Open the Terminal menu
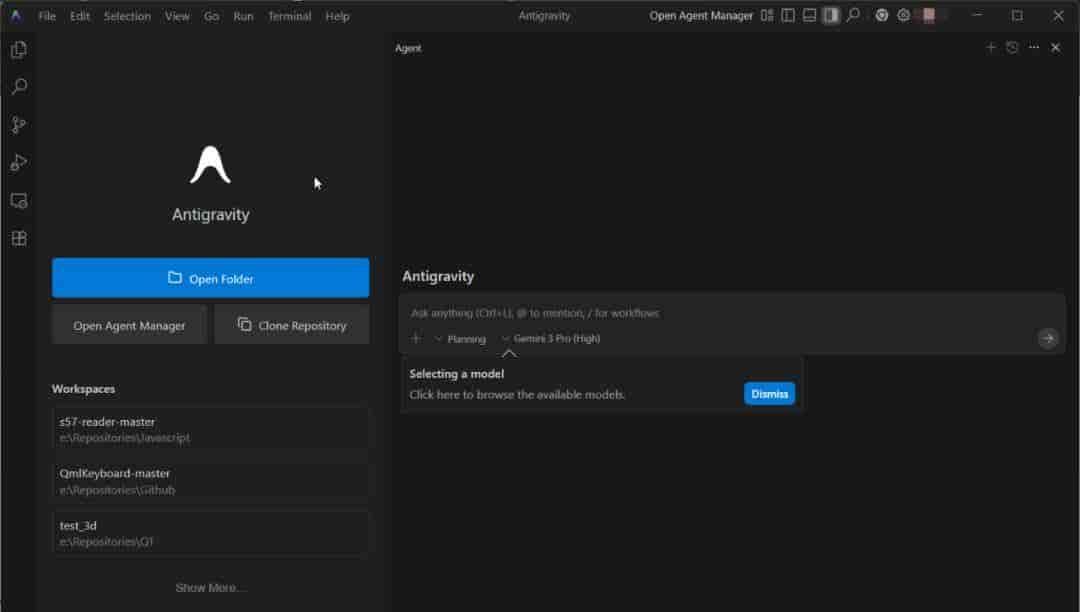Viewport: 1080px width, 612px height. tap(289, 16)
